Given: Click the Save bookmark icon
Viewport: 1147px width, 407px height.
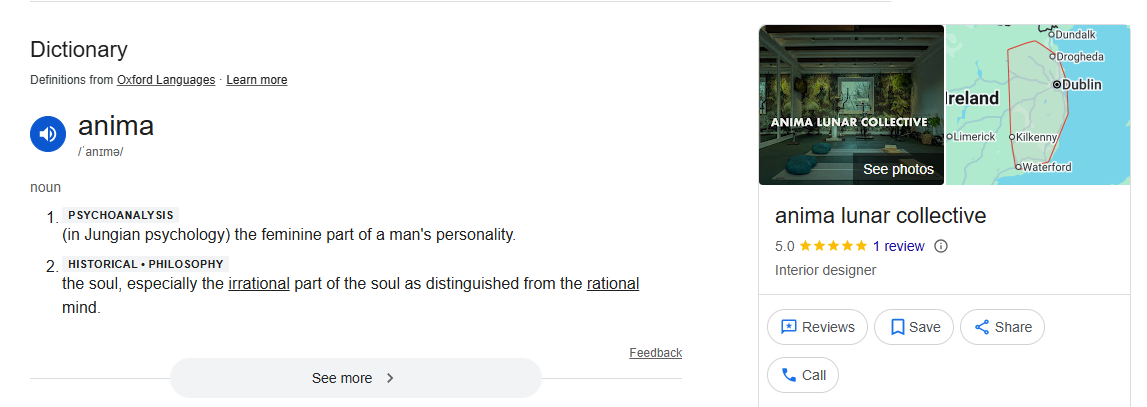Looking at the screenshot, I should [897, 327].
